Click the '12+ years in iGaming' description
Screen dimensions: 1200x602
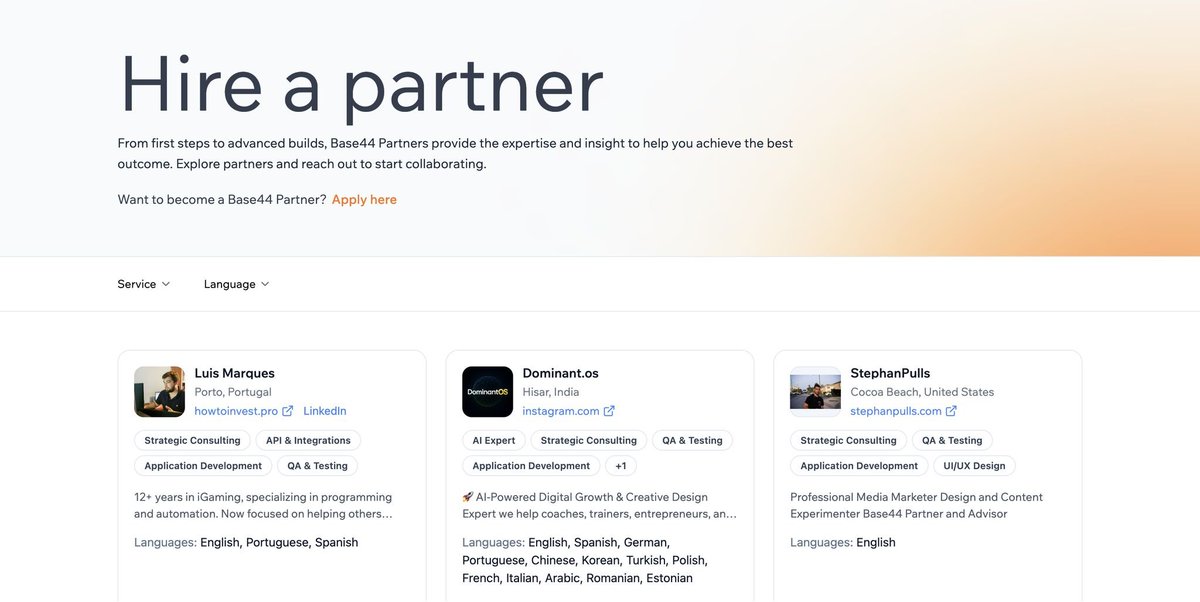click(263, 505)
